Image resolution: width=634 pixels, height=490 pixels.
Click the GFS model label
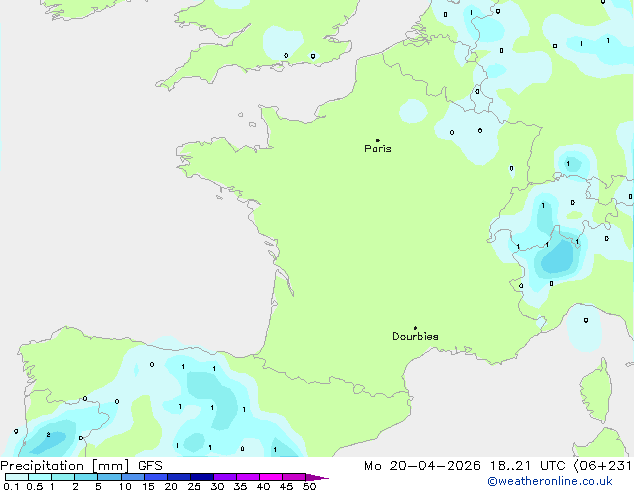(150, 466)
